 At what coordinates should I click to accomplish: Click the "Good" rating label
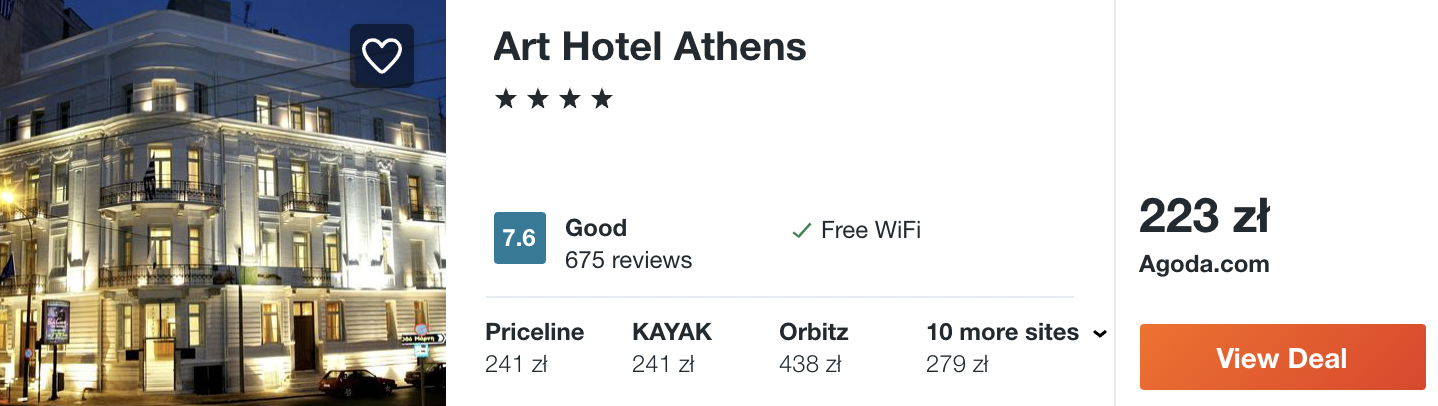(x=596, y=228)
